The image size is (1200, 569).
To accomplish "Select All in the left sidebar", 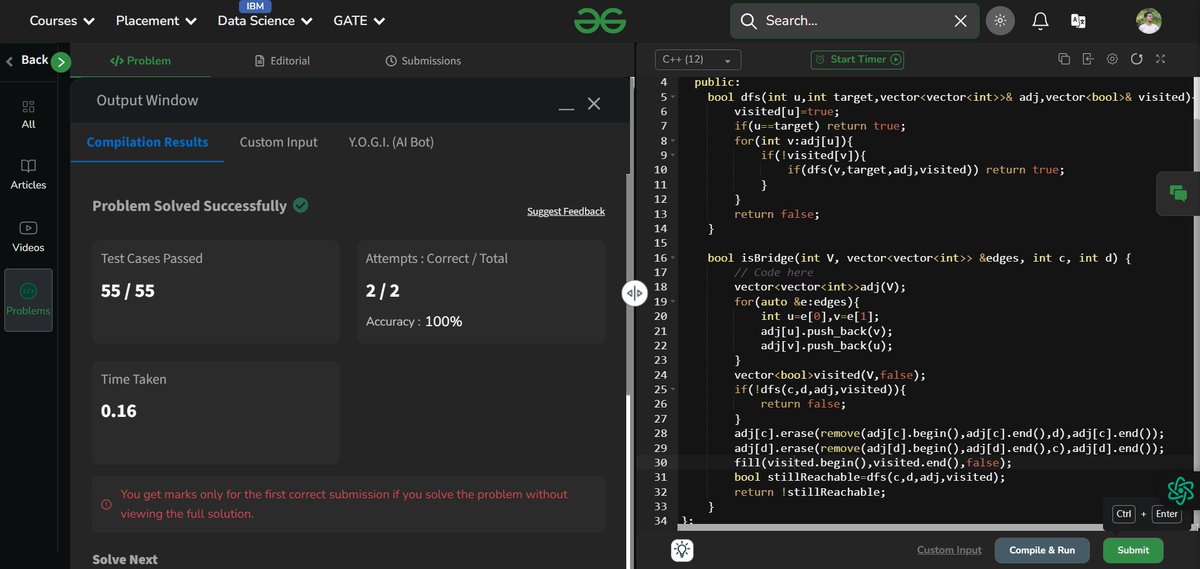I will 28,114.
